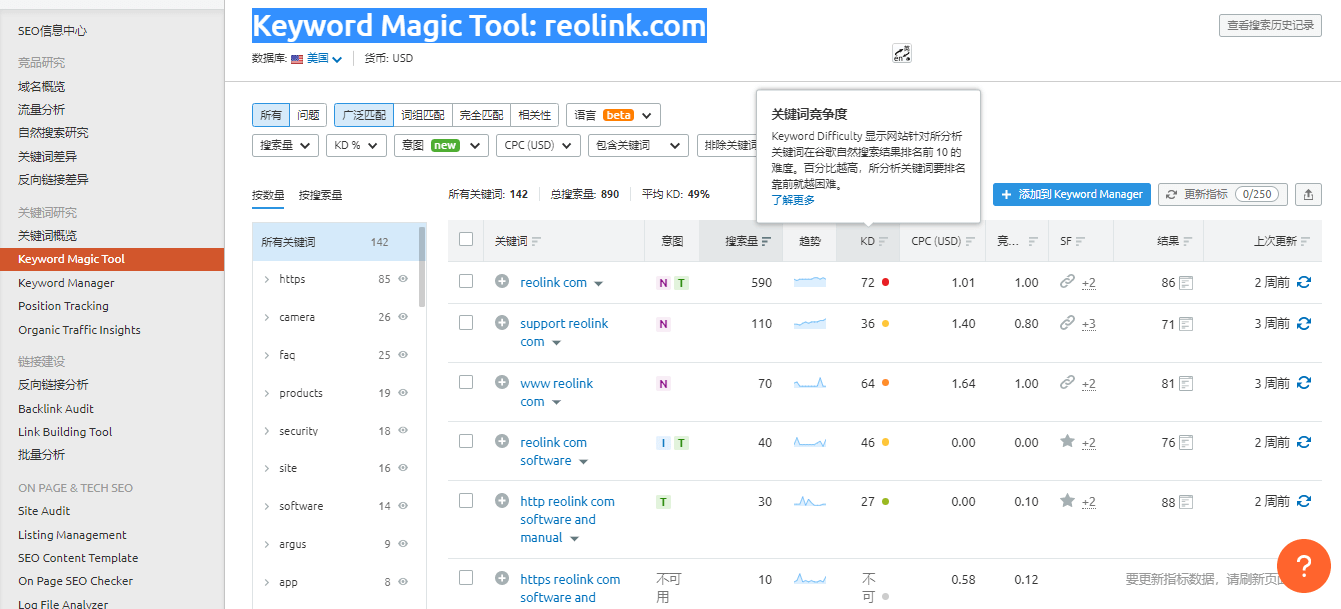Click the keyword groups list scrollbar
1341x609 pixels.
pos(421,266)
